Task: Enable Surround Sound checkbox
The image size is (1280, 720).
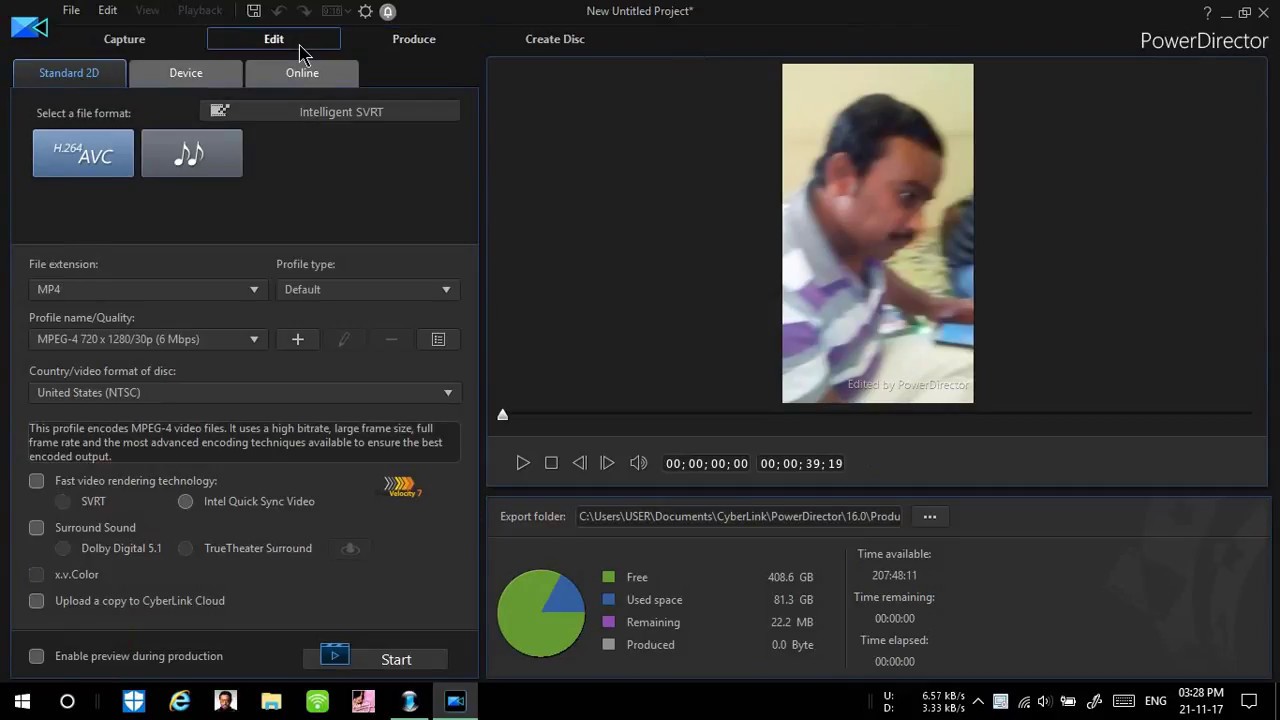Action: tap(37, 527)
